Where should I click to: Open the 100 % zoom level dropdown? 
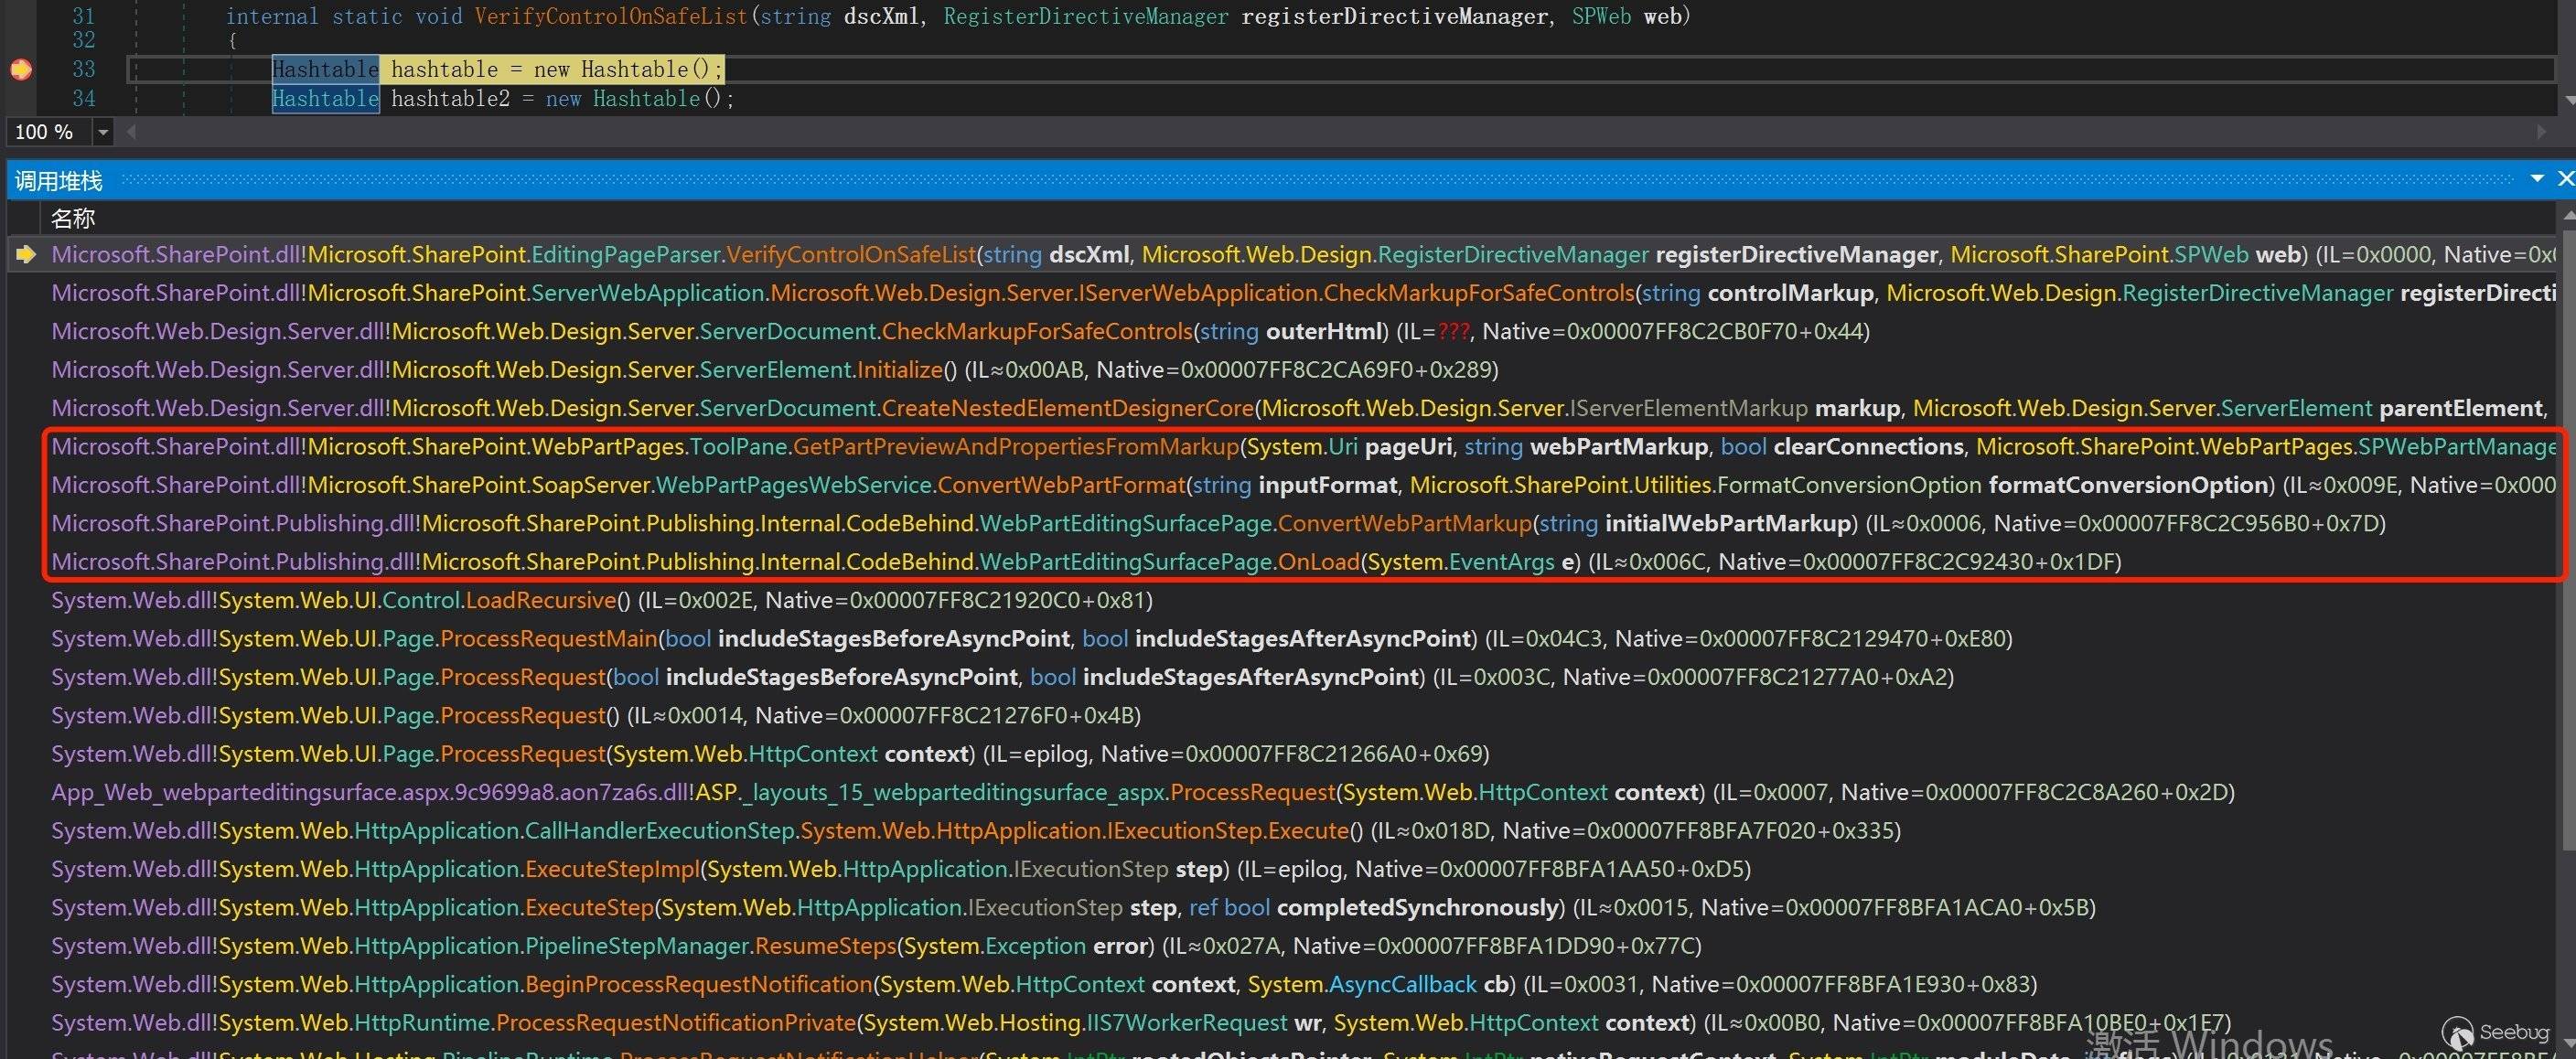click(102, 132)
